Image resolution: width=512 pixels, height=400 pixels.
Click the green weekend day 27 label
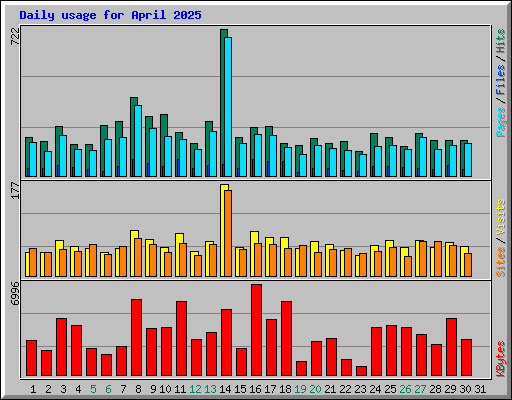pos(420,389)
